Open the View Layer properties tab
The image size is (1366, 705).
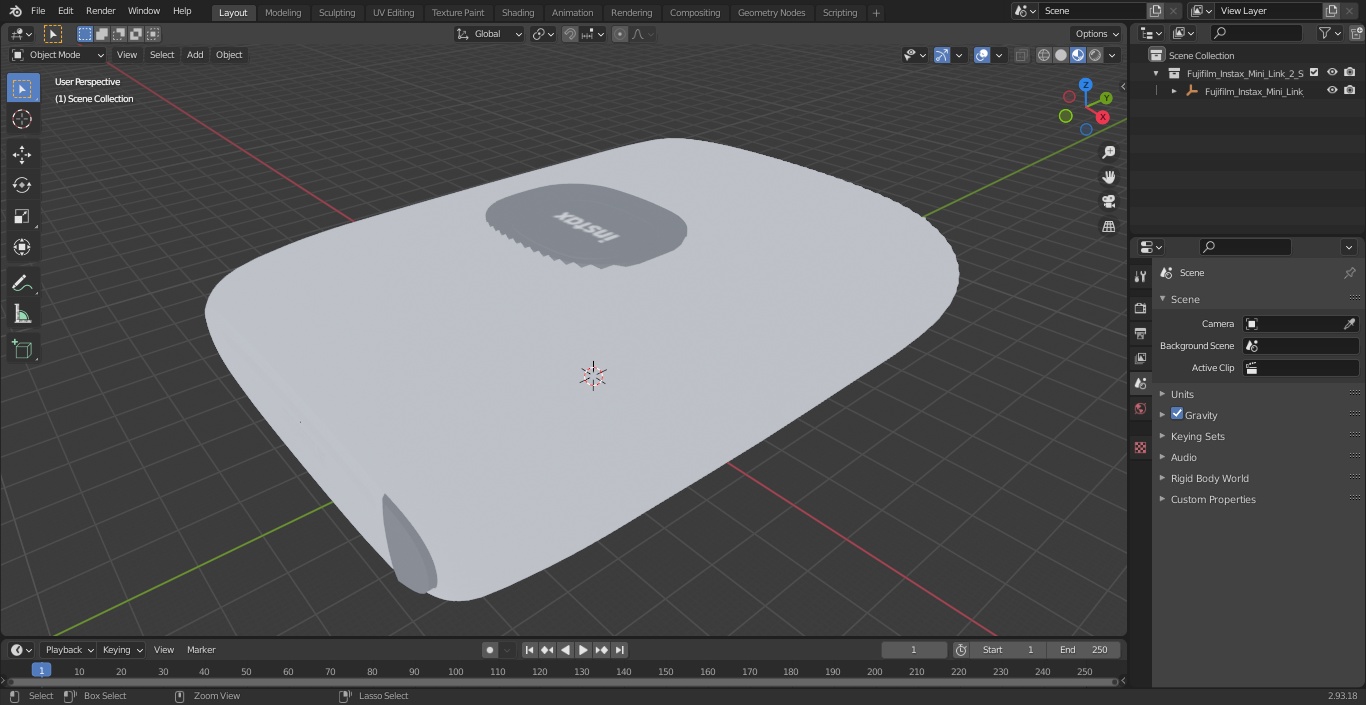click(x=1140, y=358)
